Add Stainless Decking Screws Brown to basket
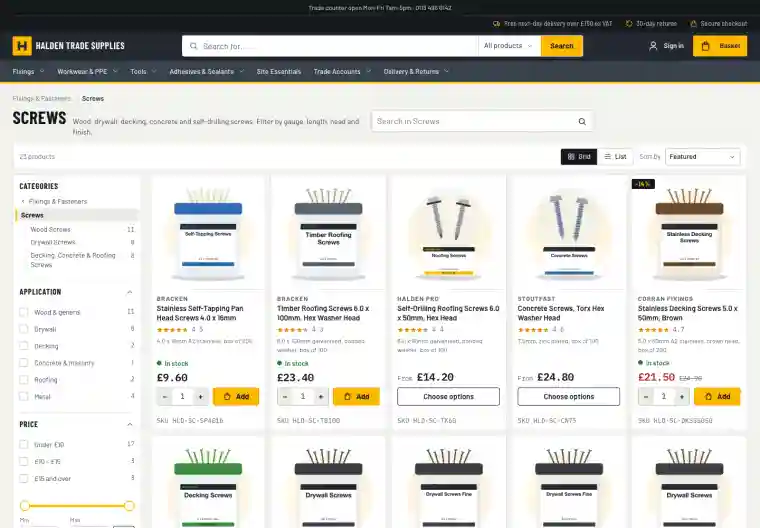This screenshot has width=760, height=528. pos(717,397)
